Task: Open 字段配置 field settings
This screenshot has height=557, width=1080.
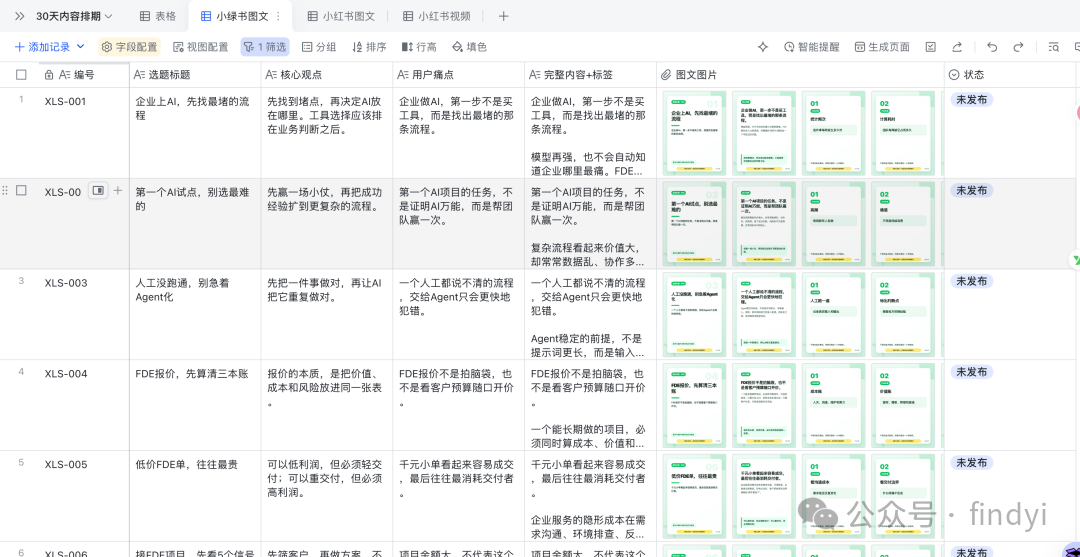Action: [129, 47]
